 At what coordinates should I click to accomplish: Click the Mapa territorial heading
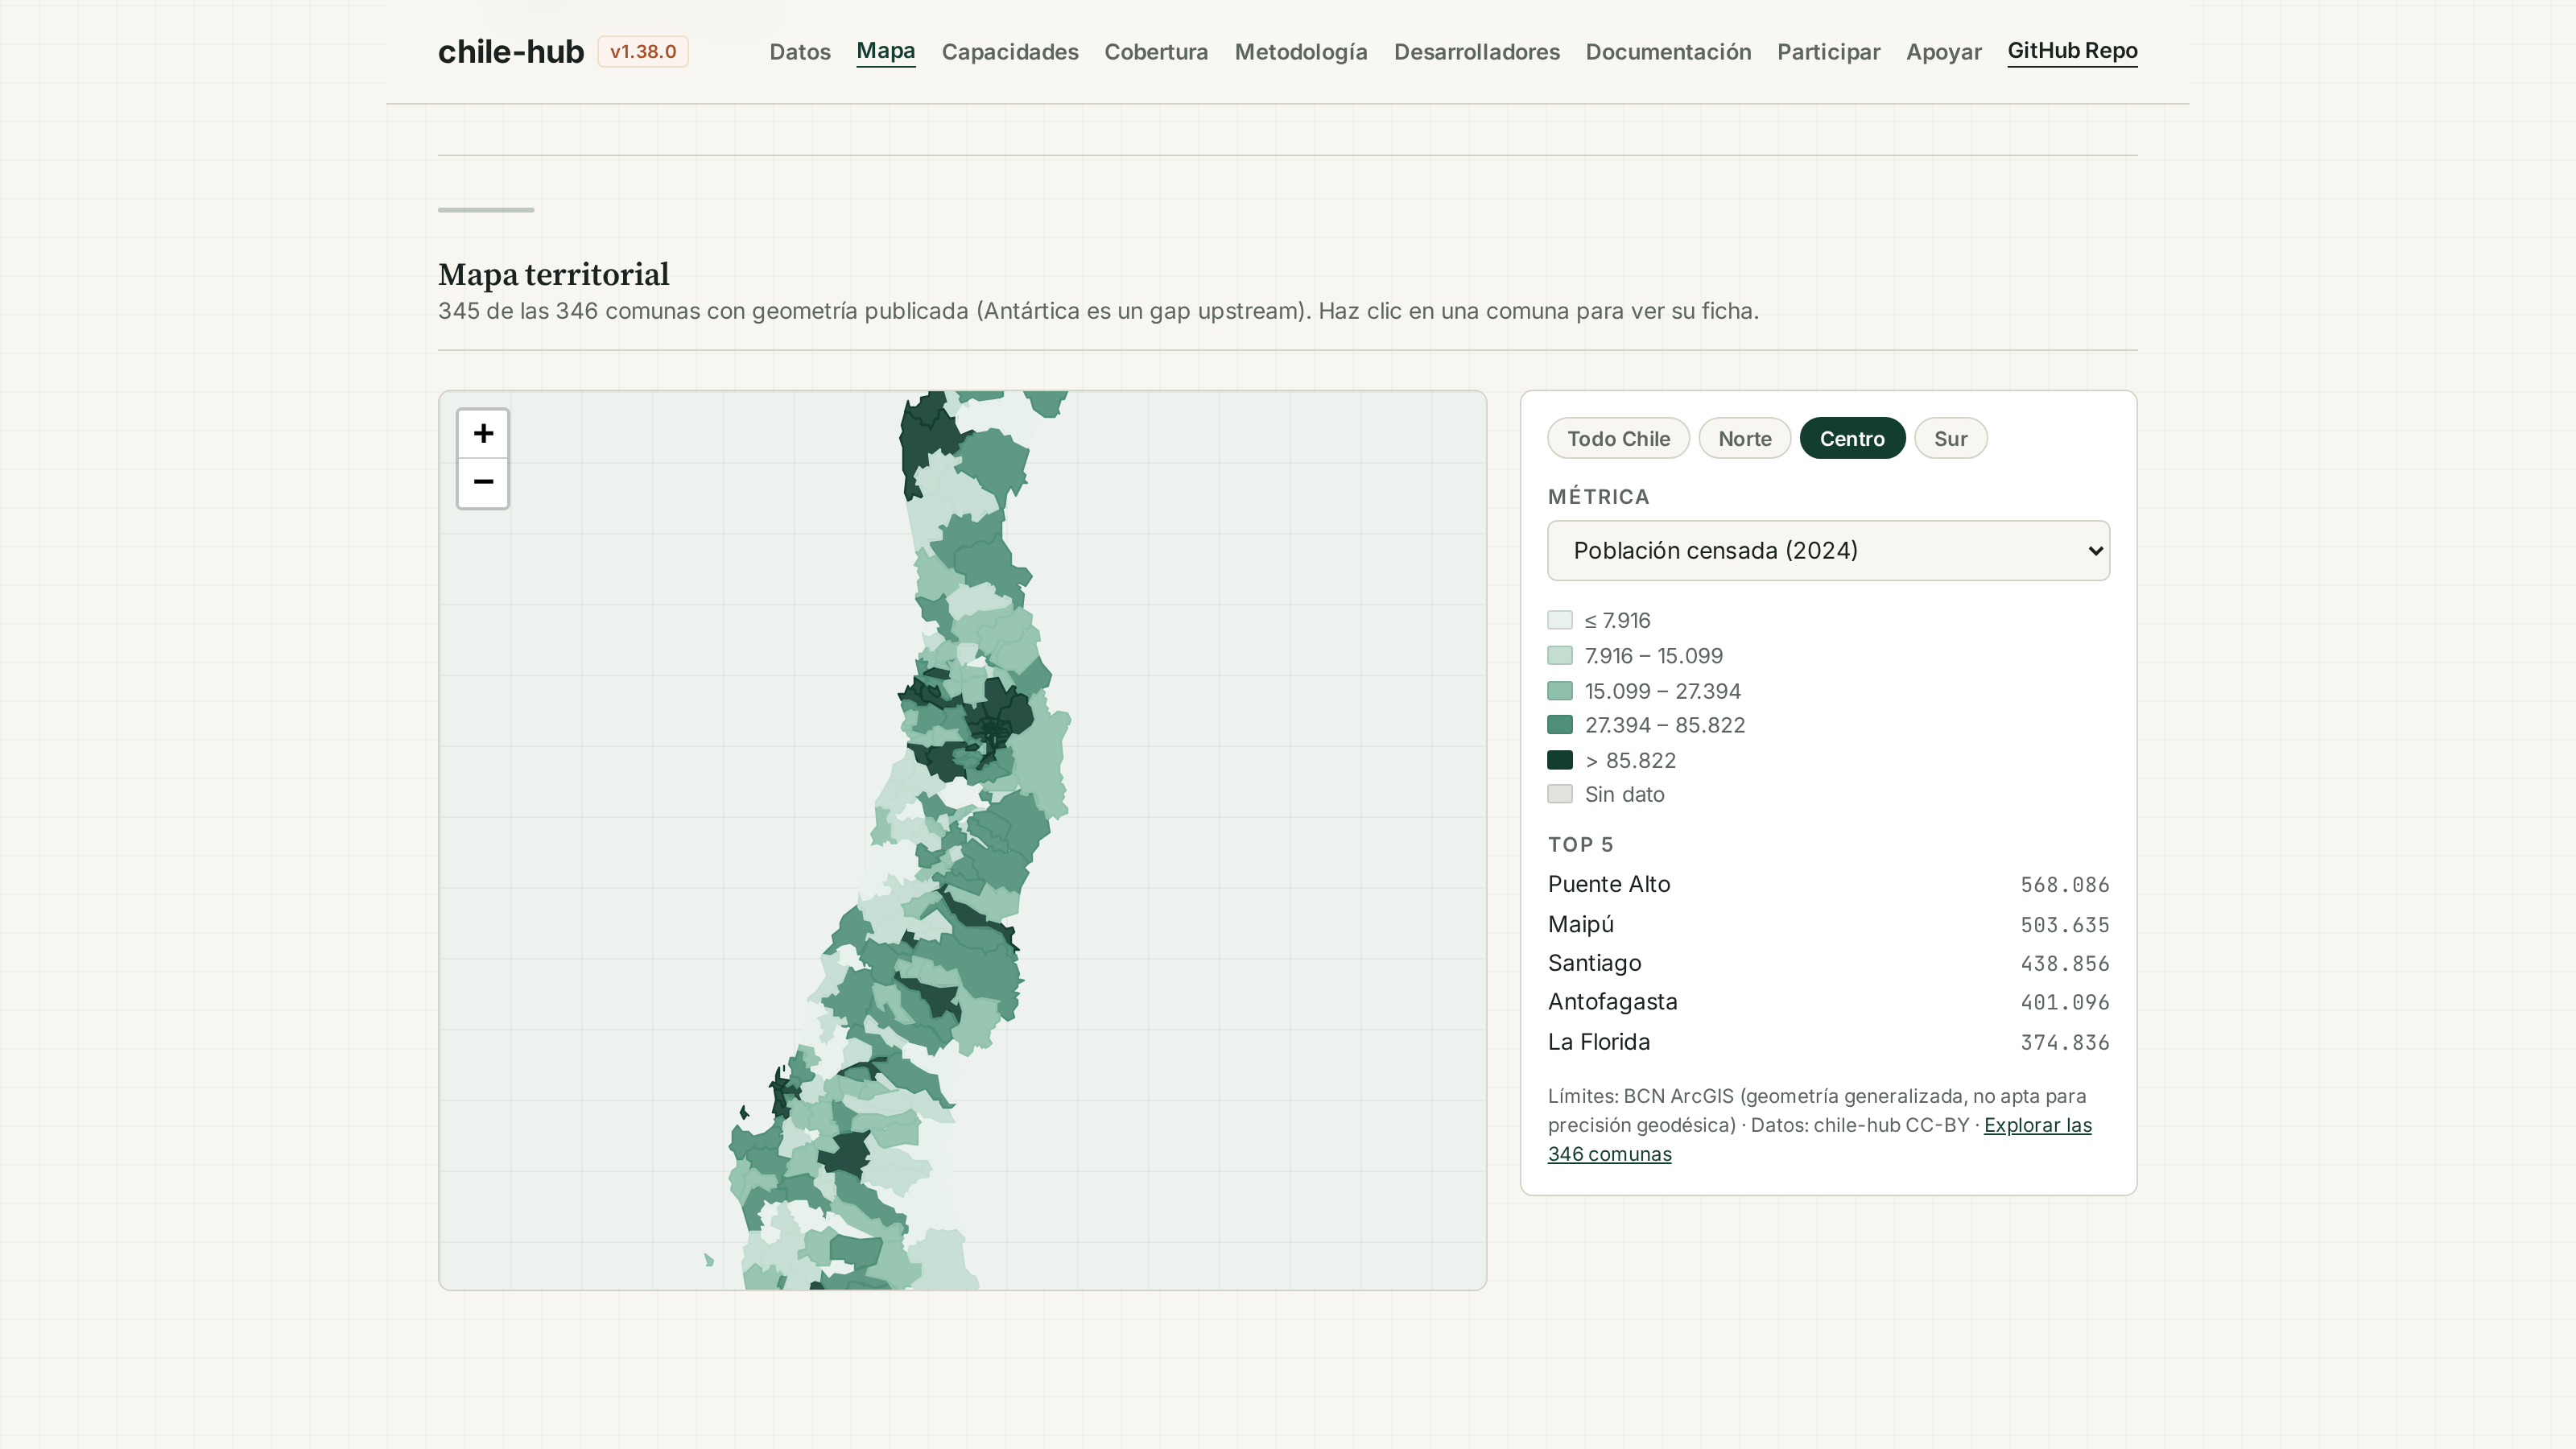point(553,274)
